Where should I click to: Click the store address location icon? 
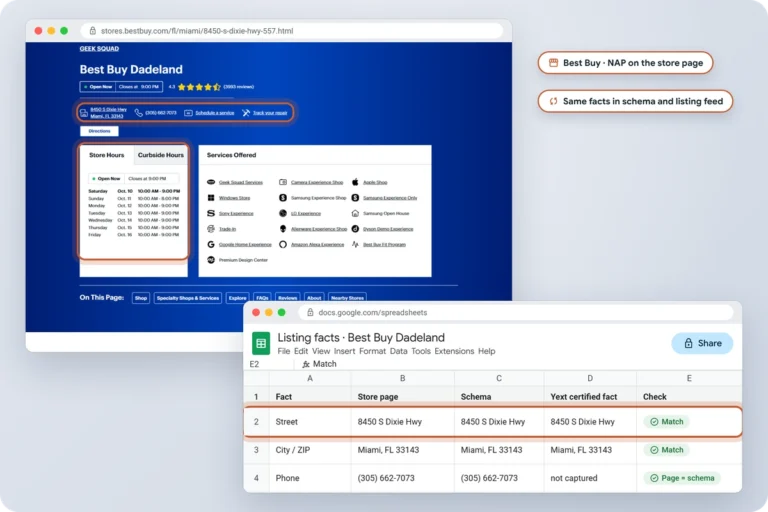point(84,113)
